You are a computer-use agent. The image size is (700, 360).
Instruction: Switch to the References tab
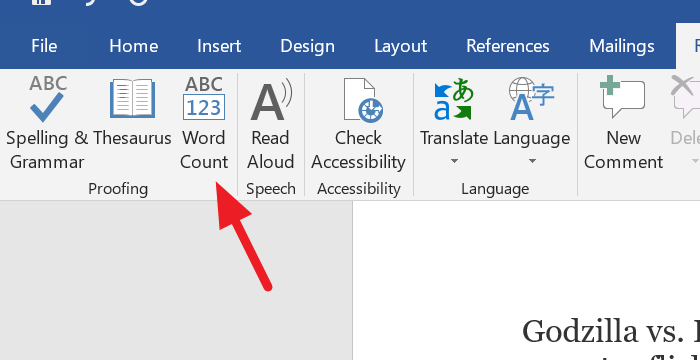point(508,46)
